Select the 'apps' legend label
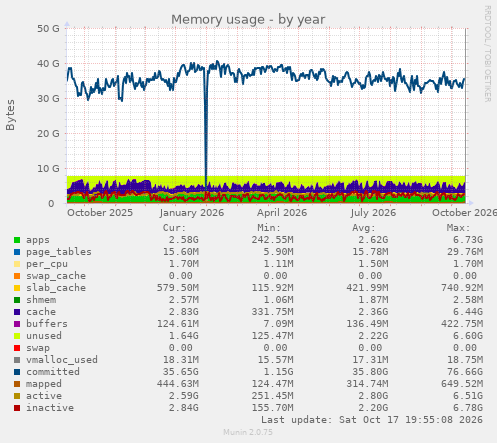This screenshot has height=443, width=497. coord(38,240)
